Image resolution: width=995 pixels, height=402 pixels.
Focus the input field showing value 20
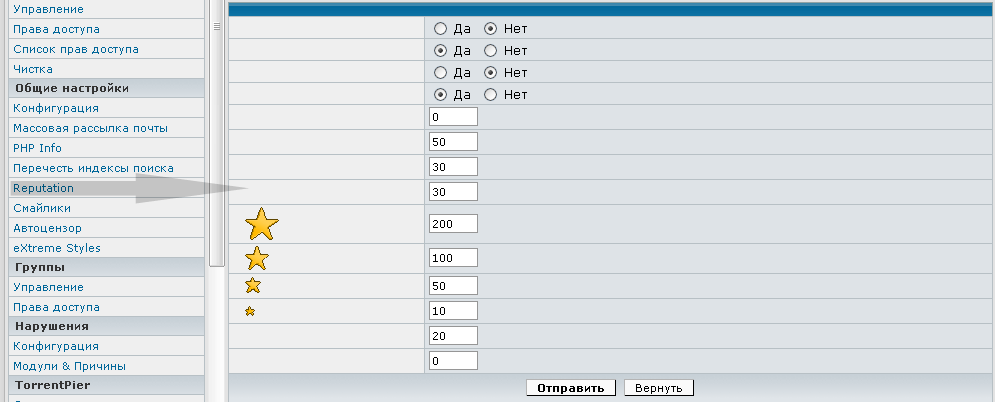coord(453,335)
